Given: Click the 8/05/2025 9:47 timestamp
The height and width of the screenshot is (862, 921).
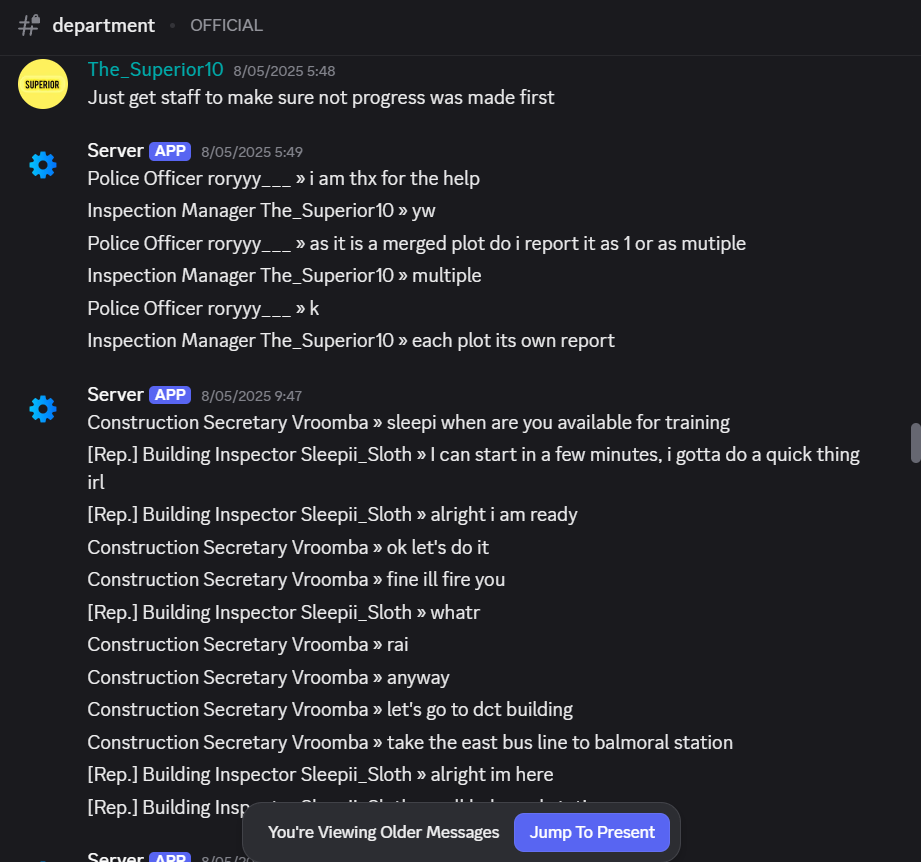Looking at the screenshot, I should pos(251,396).
